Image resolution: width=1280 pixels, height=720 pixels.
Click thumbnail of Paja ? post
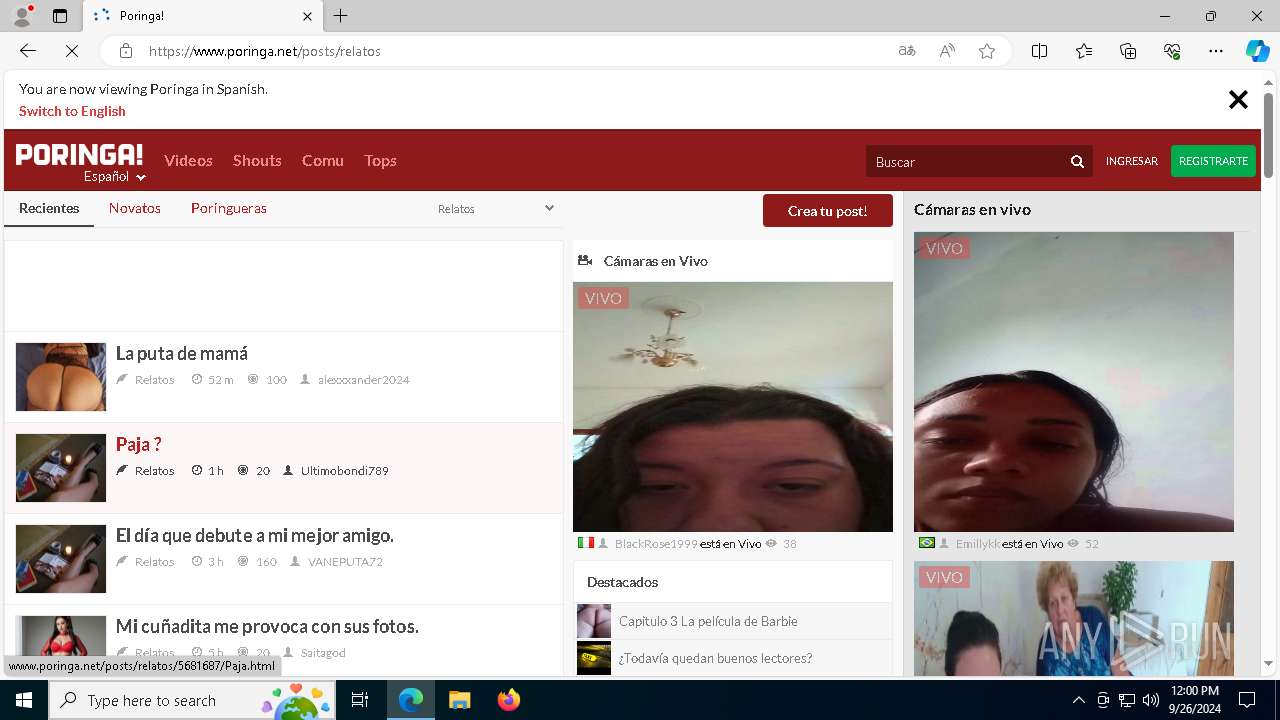tap(61, 468)
